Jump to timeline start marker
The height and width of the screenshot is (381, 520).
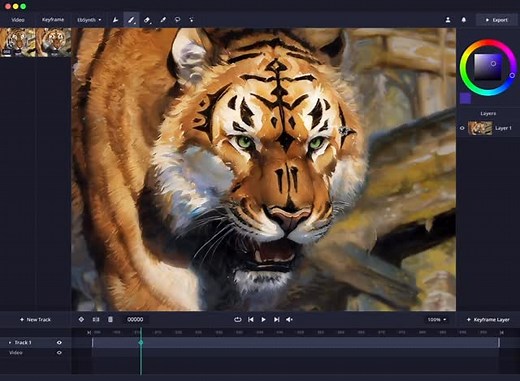click(x=89, y=332)
